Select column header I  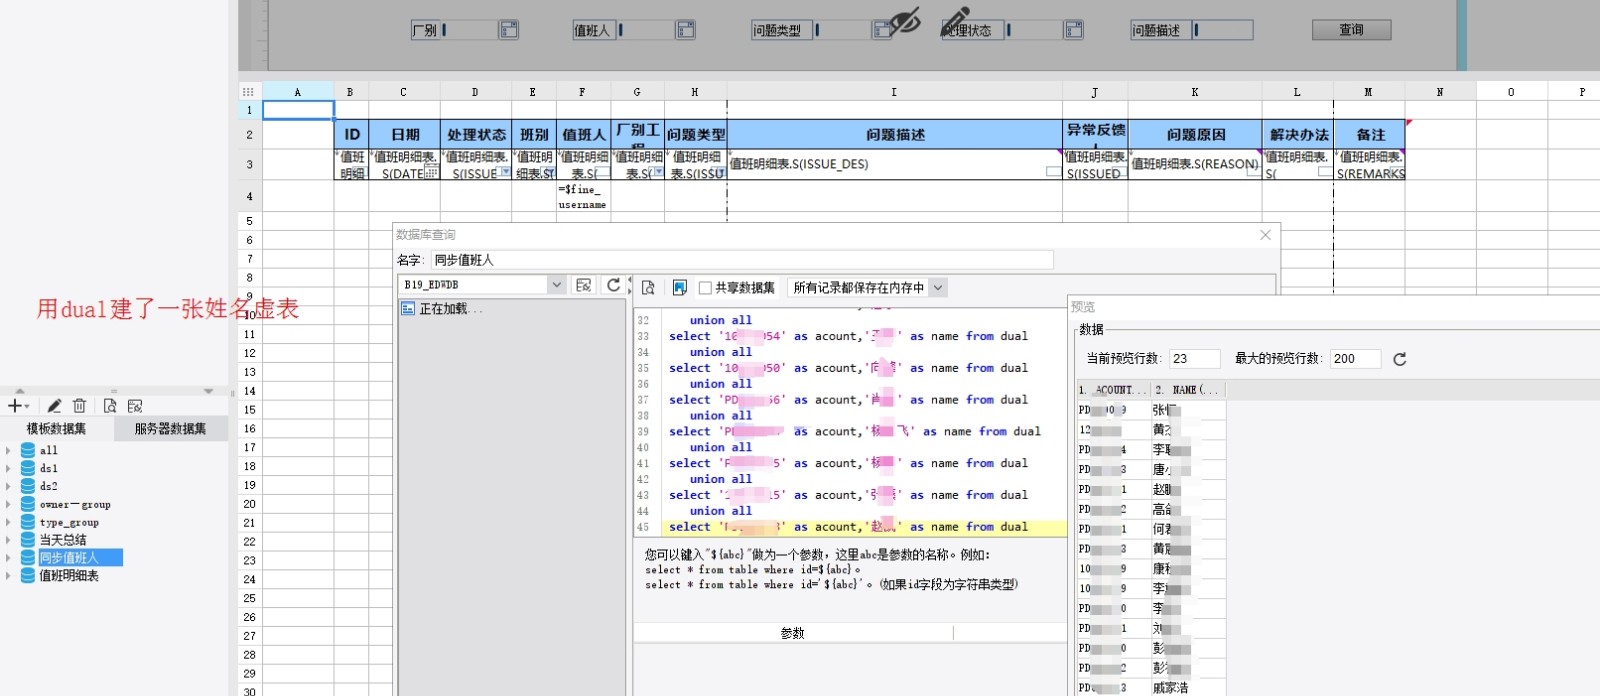[894, 91]
